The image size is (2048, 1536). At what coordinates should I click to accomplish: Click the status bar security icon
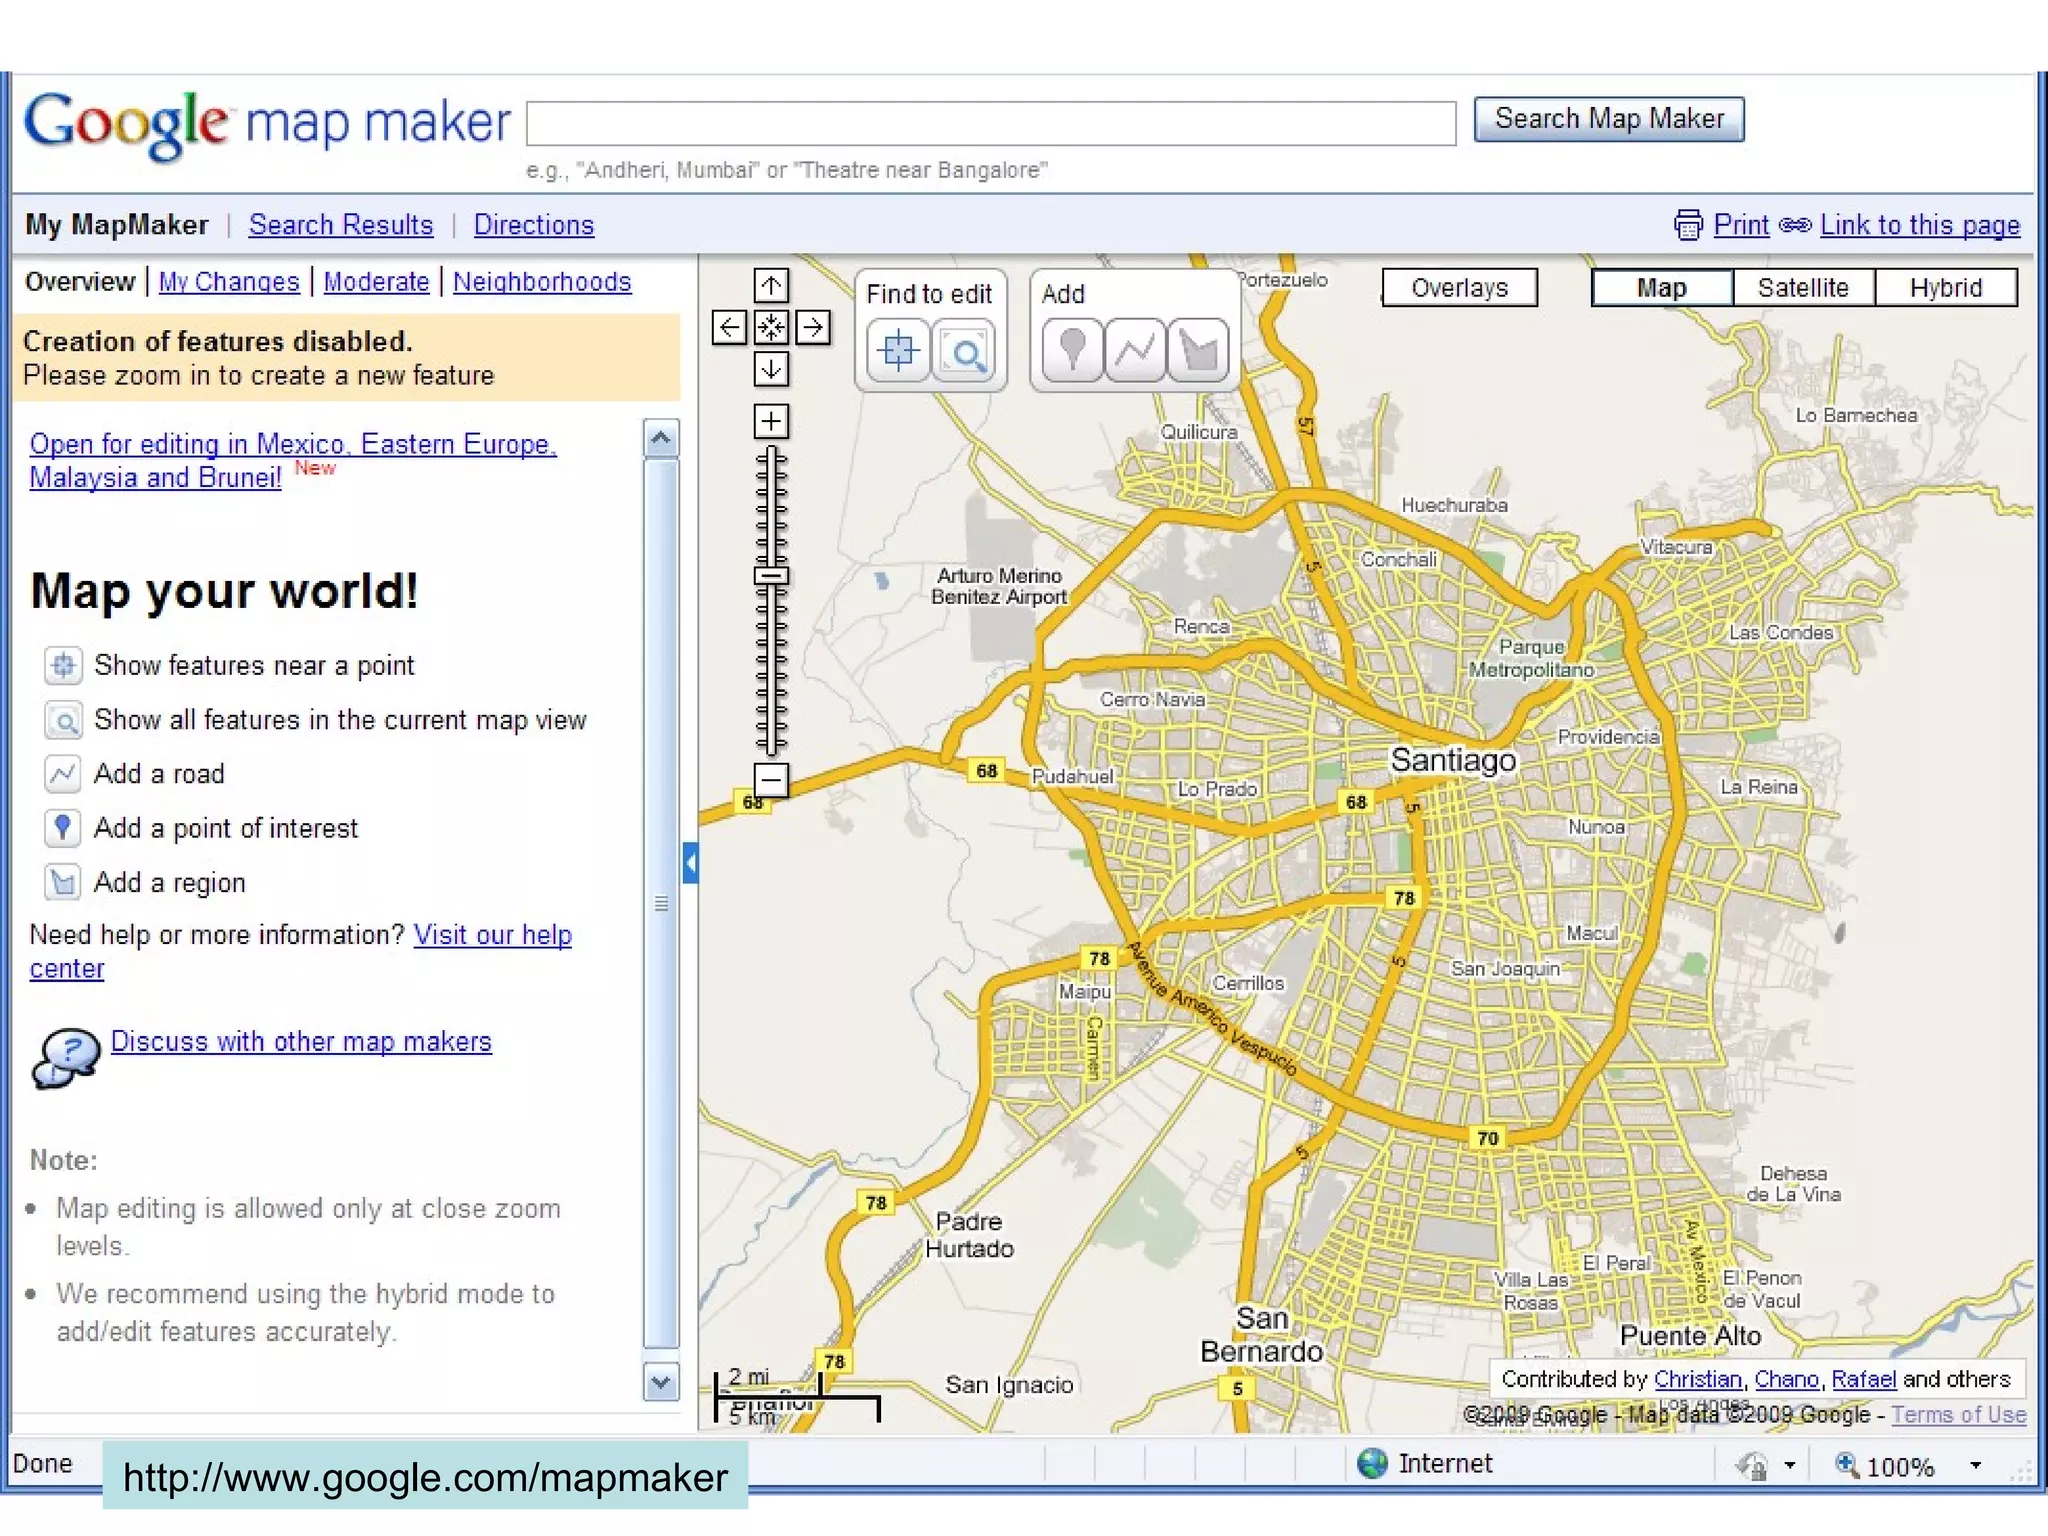tap(1752, 1465)
